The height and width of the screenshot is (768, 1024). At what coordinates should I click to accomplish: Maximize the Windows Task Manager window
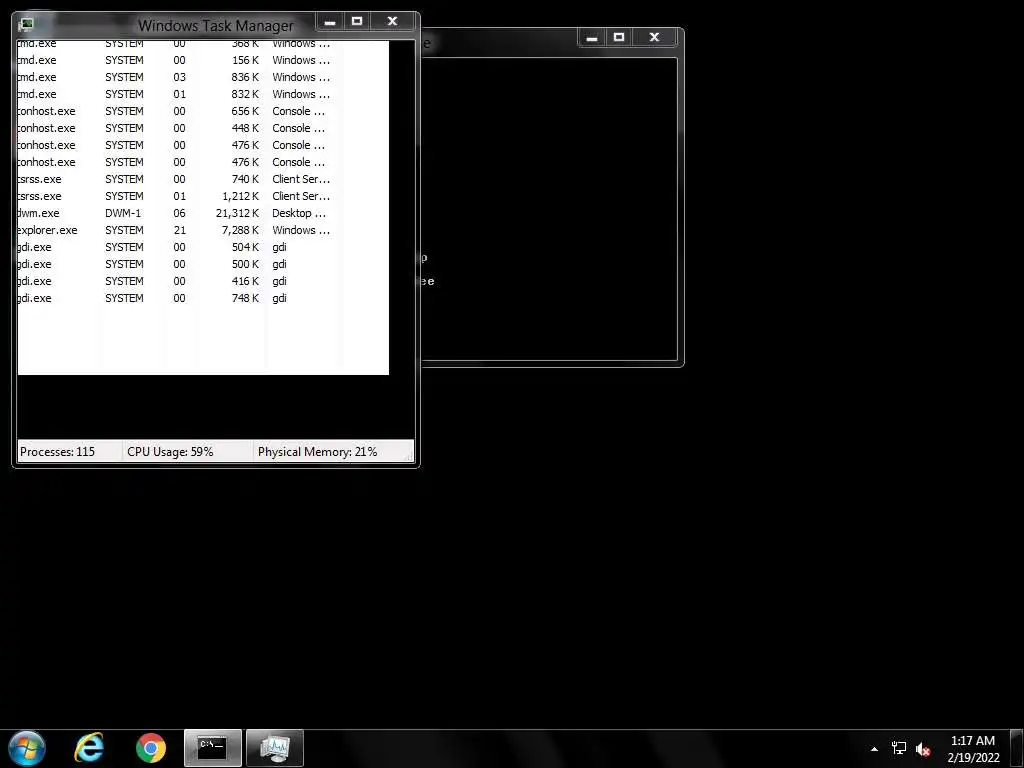coord(357,22)
